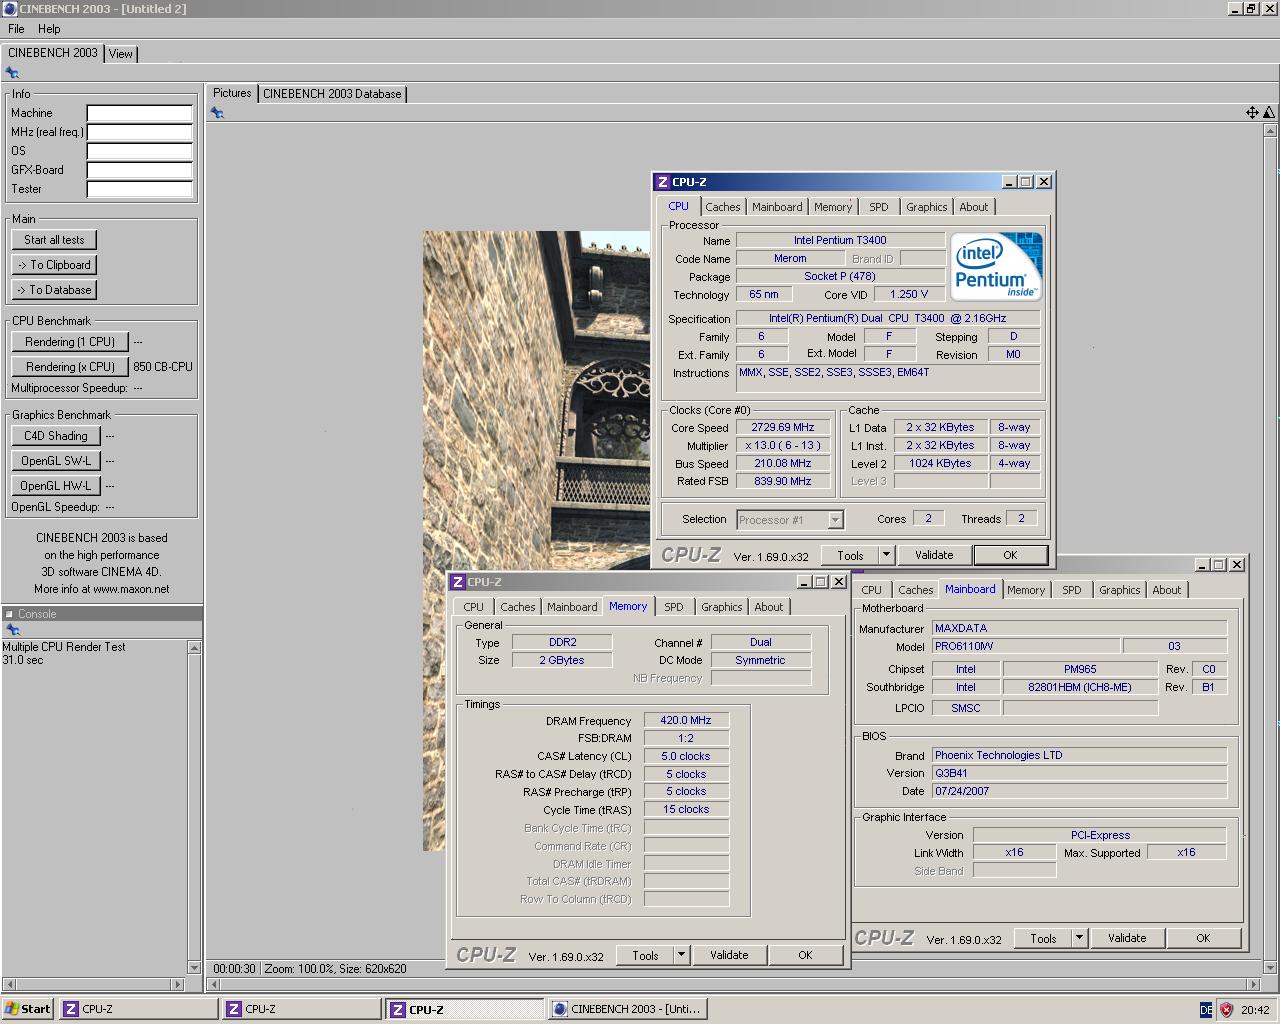Click the move arrows icon in Pictures panel
1280x1024 pixels.
[1252, 113]
